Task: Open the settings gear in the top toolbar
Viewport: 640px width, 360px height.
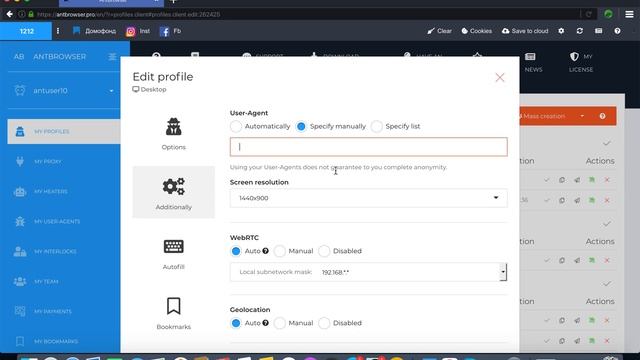Action: pos(561,31)
